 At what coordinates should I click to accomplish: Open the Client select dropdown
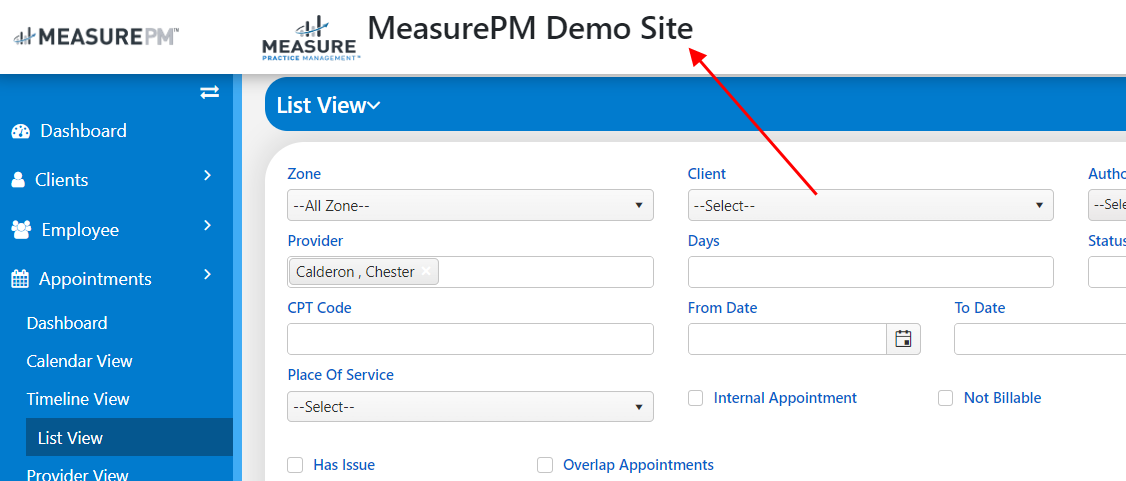(x=870, y=205)
